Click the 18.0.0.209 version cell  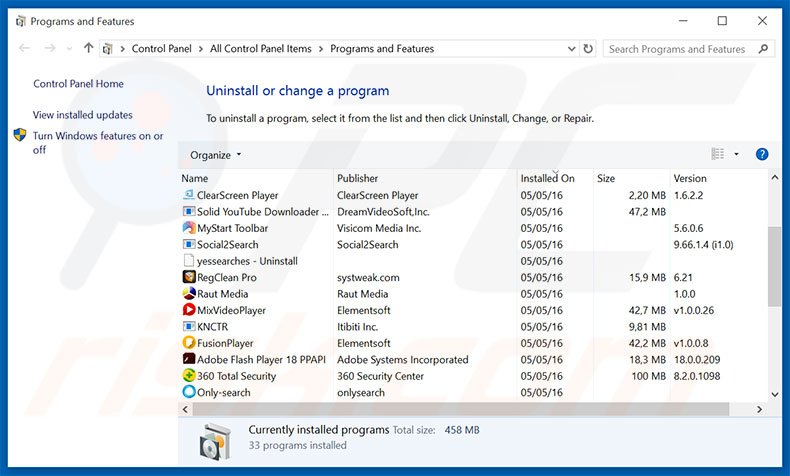point(697,360)
